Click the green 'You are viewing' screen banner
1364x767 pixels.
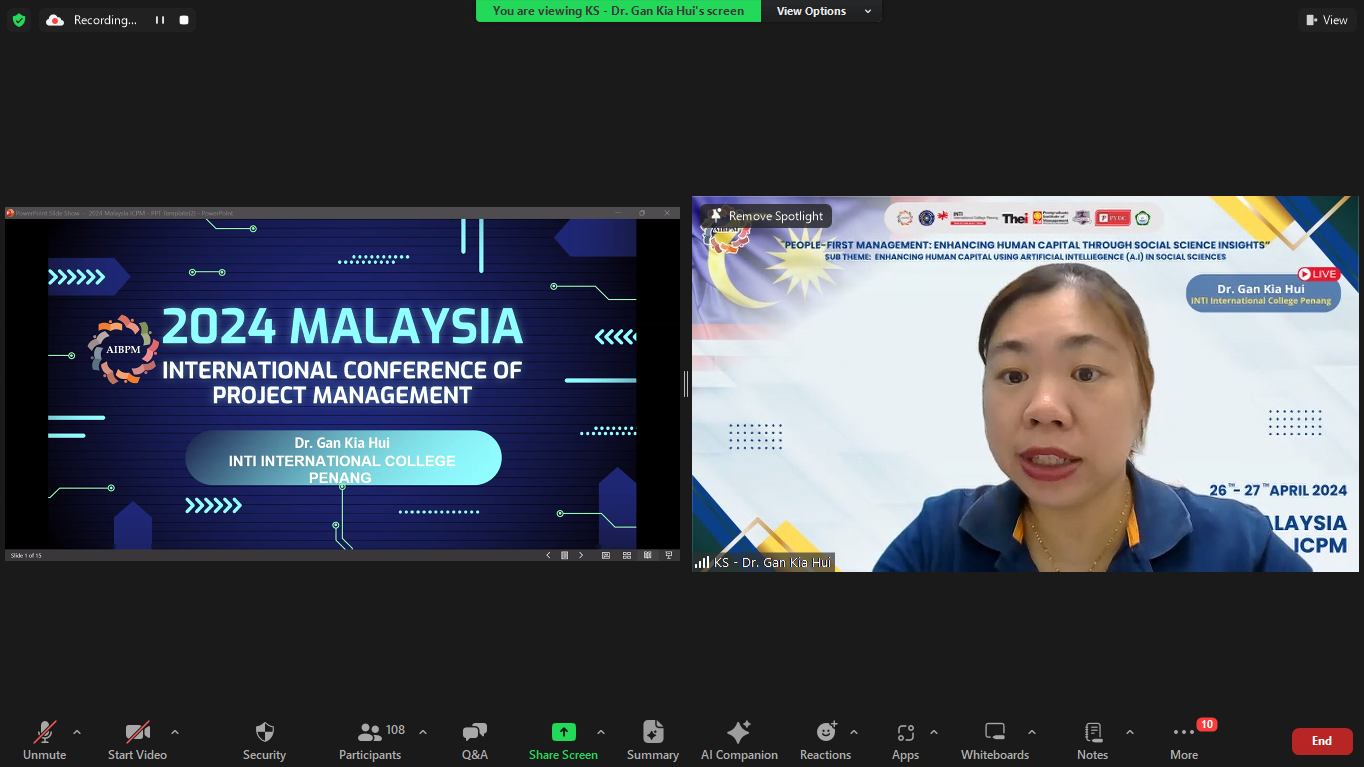[618, 11]
